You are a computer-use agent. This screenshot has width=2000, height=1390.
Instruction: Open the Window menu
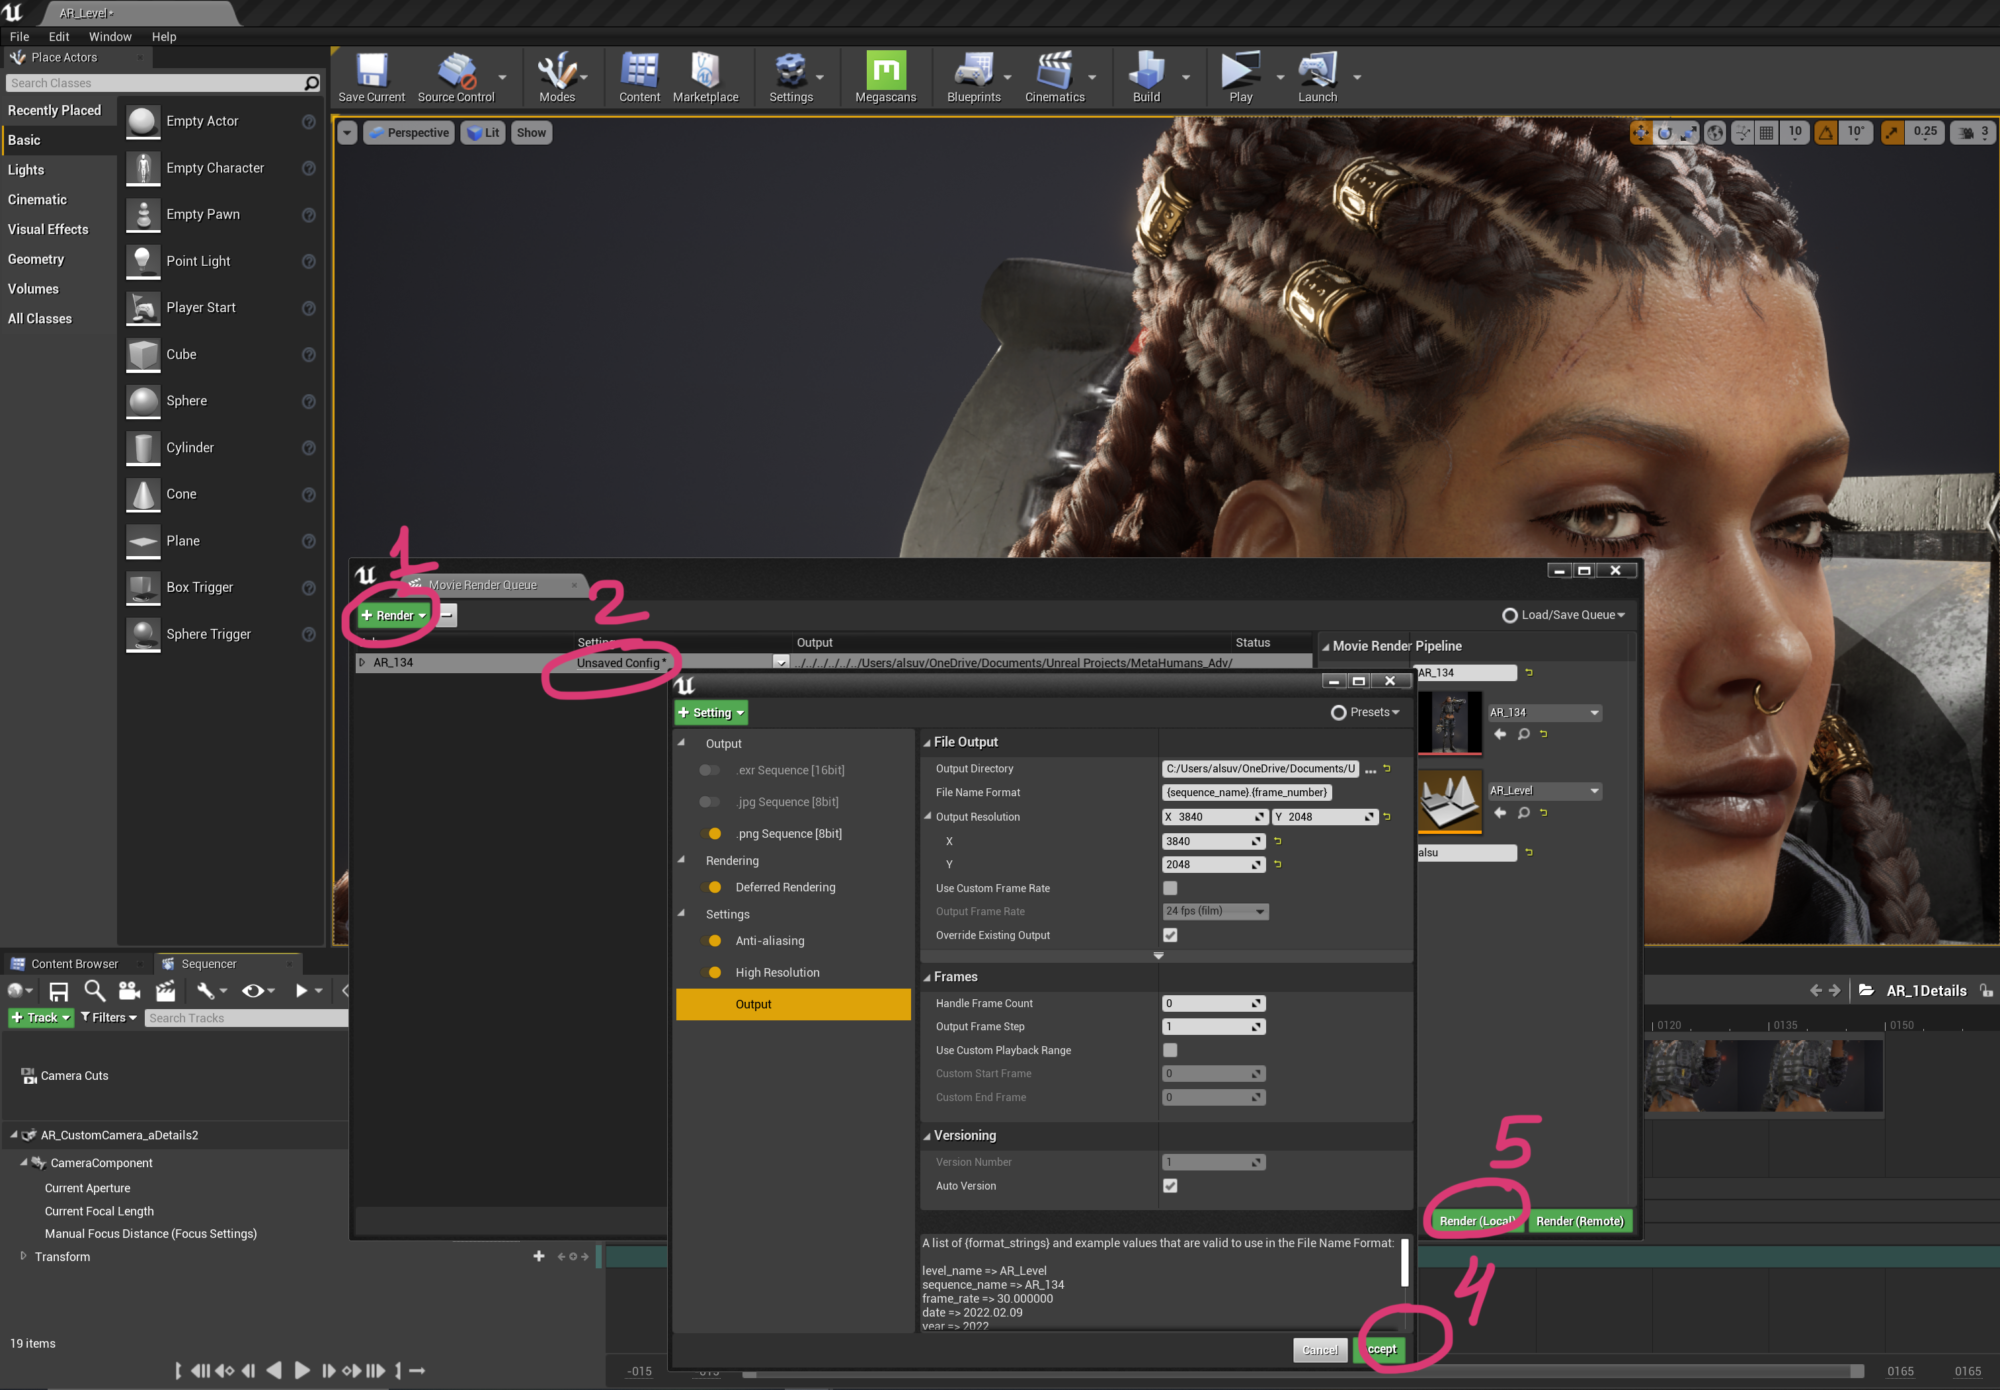(x=110, y=37)
